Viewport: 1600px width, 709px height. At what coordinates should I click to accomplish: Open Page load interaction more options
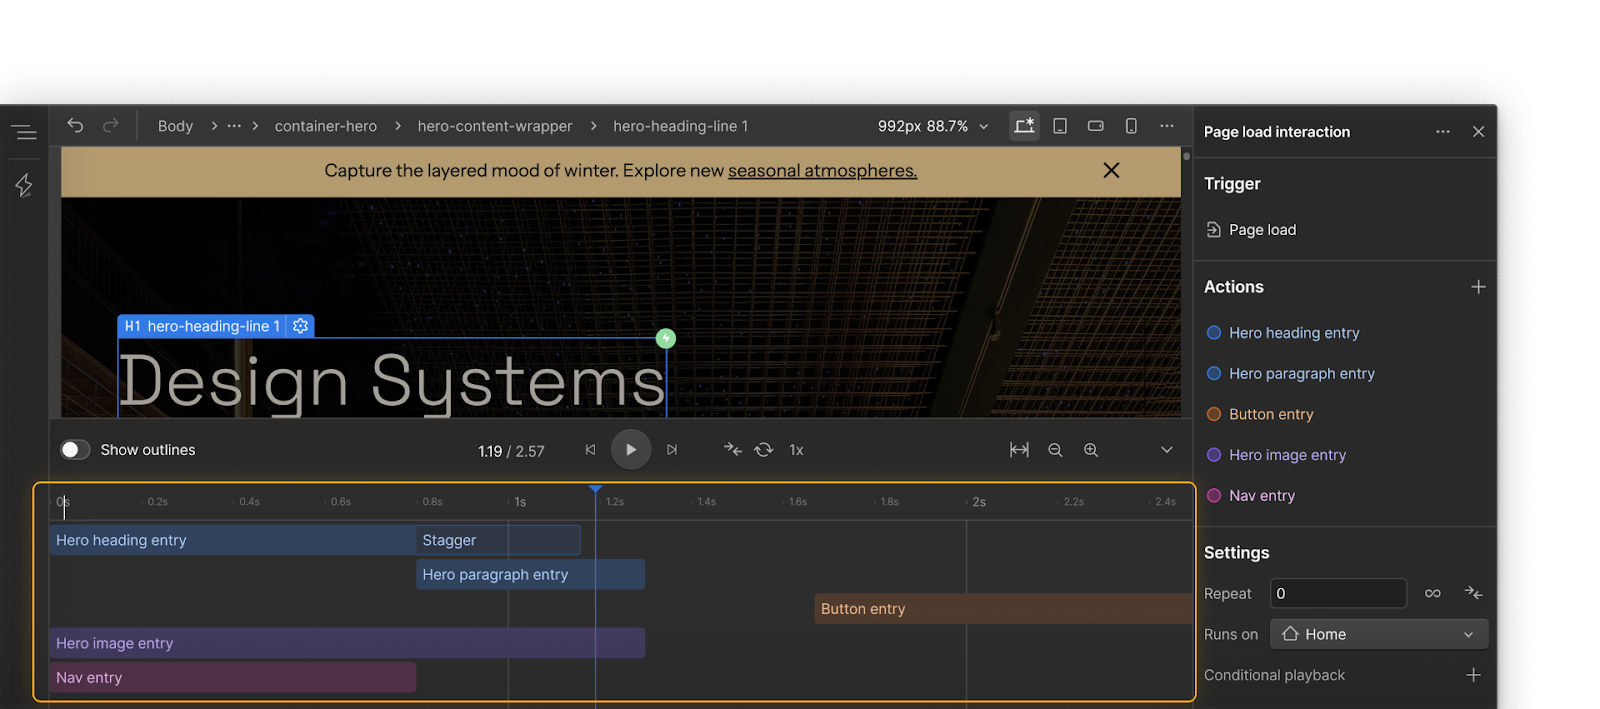tap(1443, 132)
